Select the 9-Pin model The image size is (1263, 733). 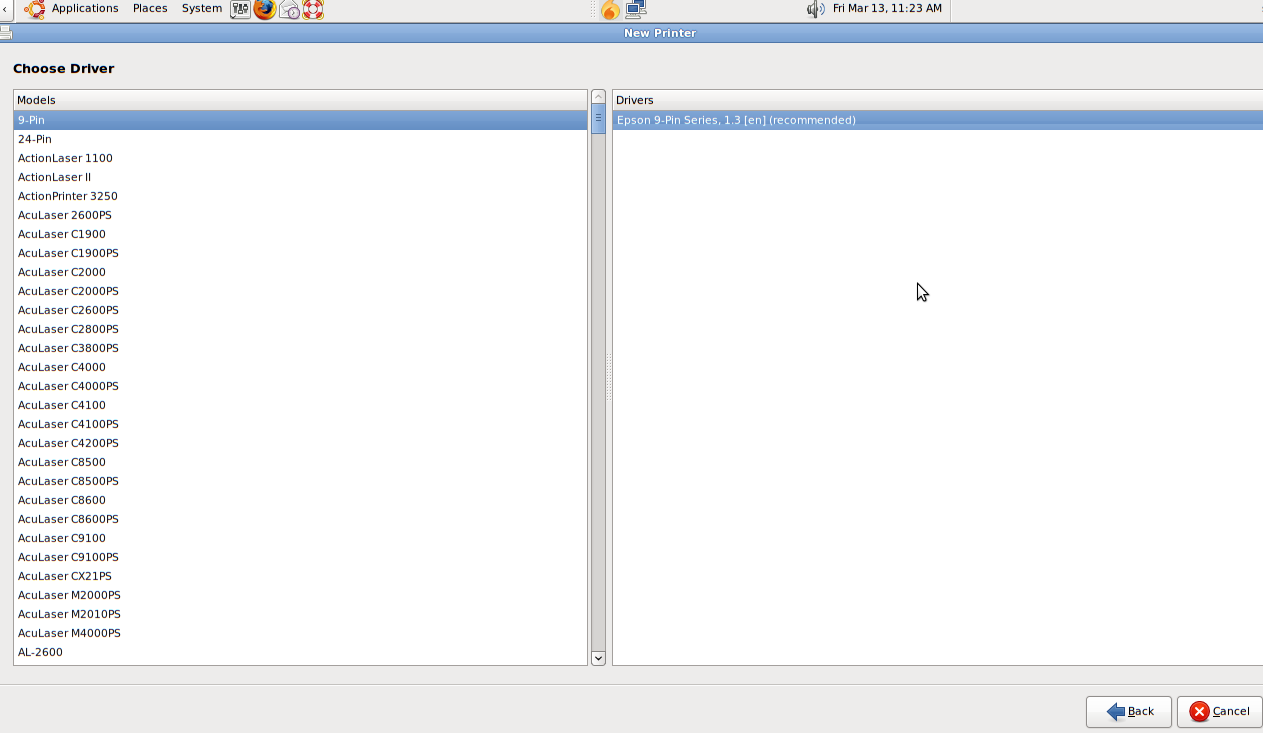[x=300, y=120]
